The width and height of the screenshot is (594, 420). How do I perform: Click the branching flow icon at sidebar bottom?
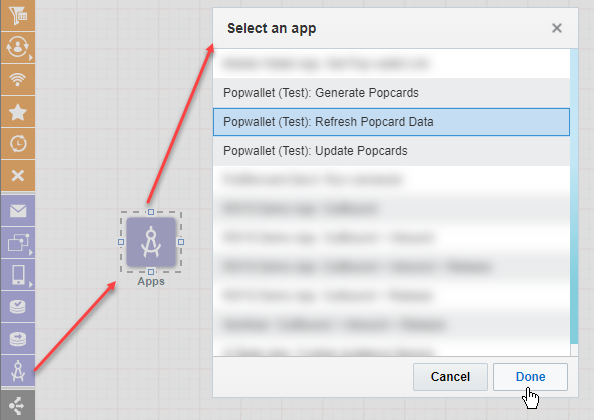point(17,406)
